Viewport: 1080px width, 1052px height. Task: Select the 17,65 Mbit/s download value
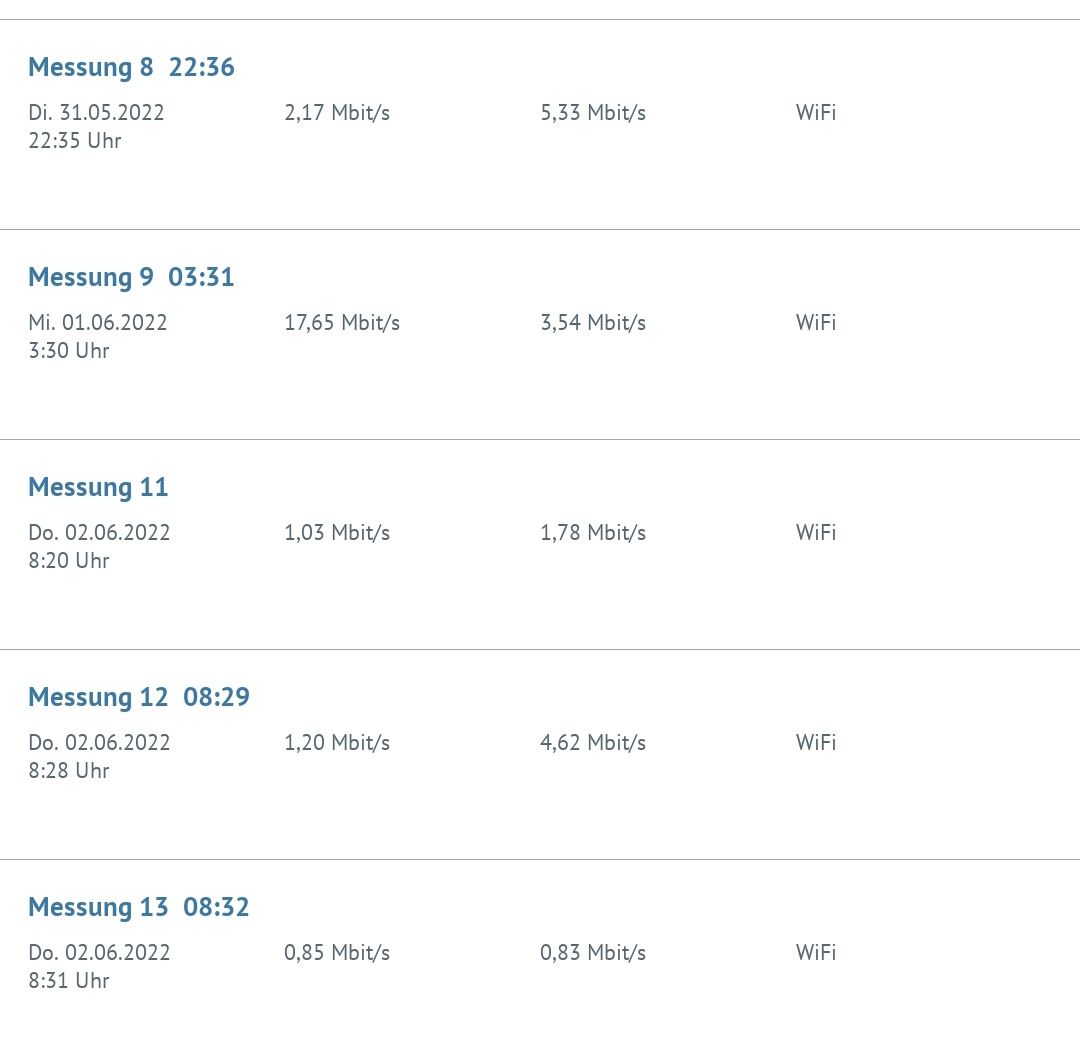click(342, 323)
